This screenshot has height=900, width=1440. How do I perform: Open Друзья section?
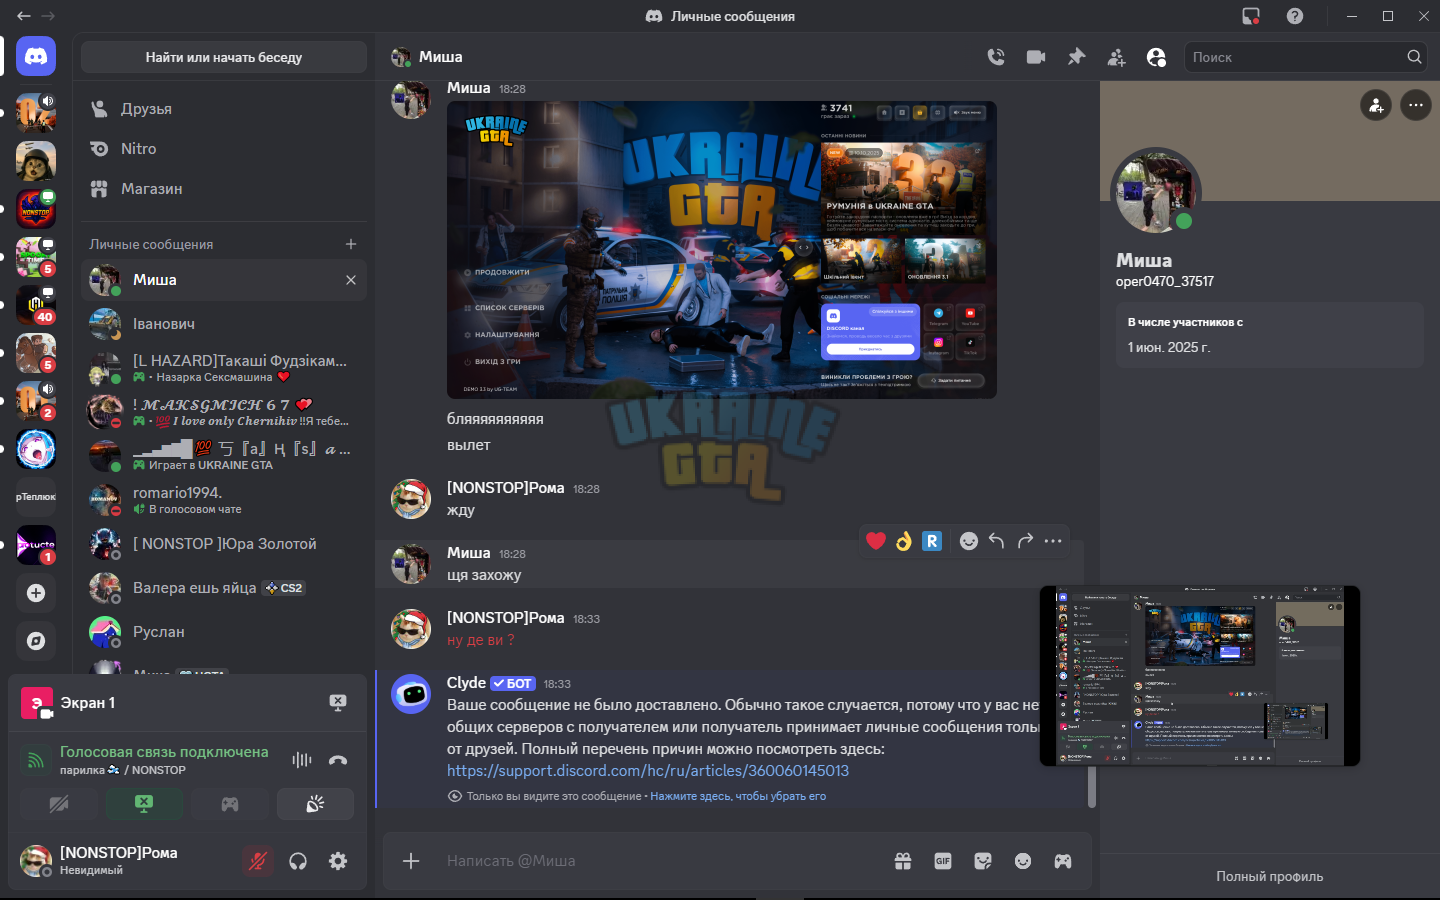224,108
